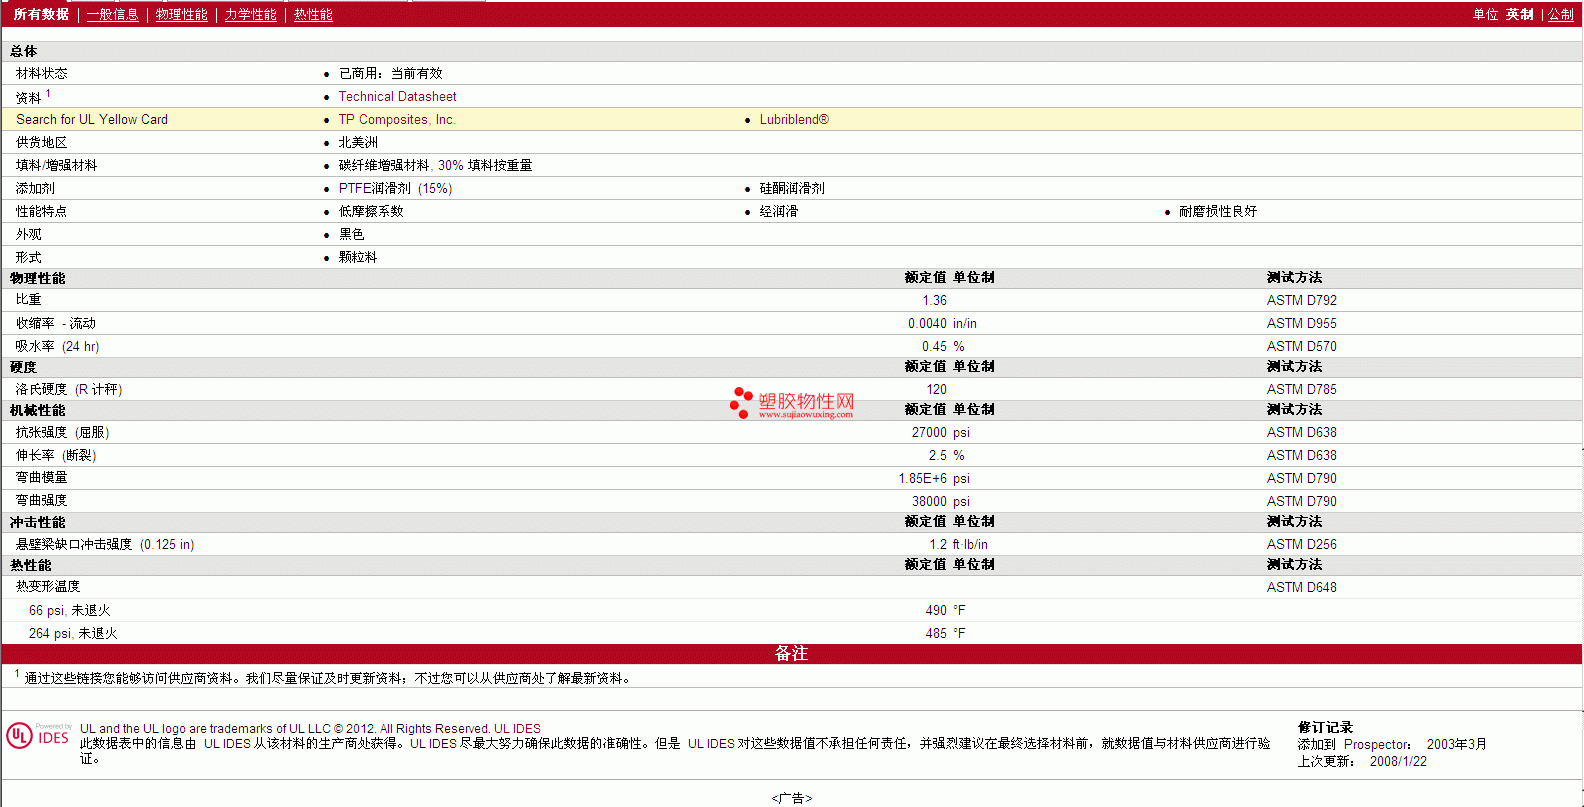The width and height of the screenshot is (1584, 807).
Task: Click the 材料状态 row label
Action: 42,73
